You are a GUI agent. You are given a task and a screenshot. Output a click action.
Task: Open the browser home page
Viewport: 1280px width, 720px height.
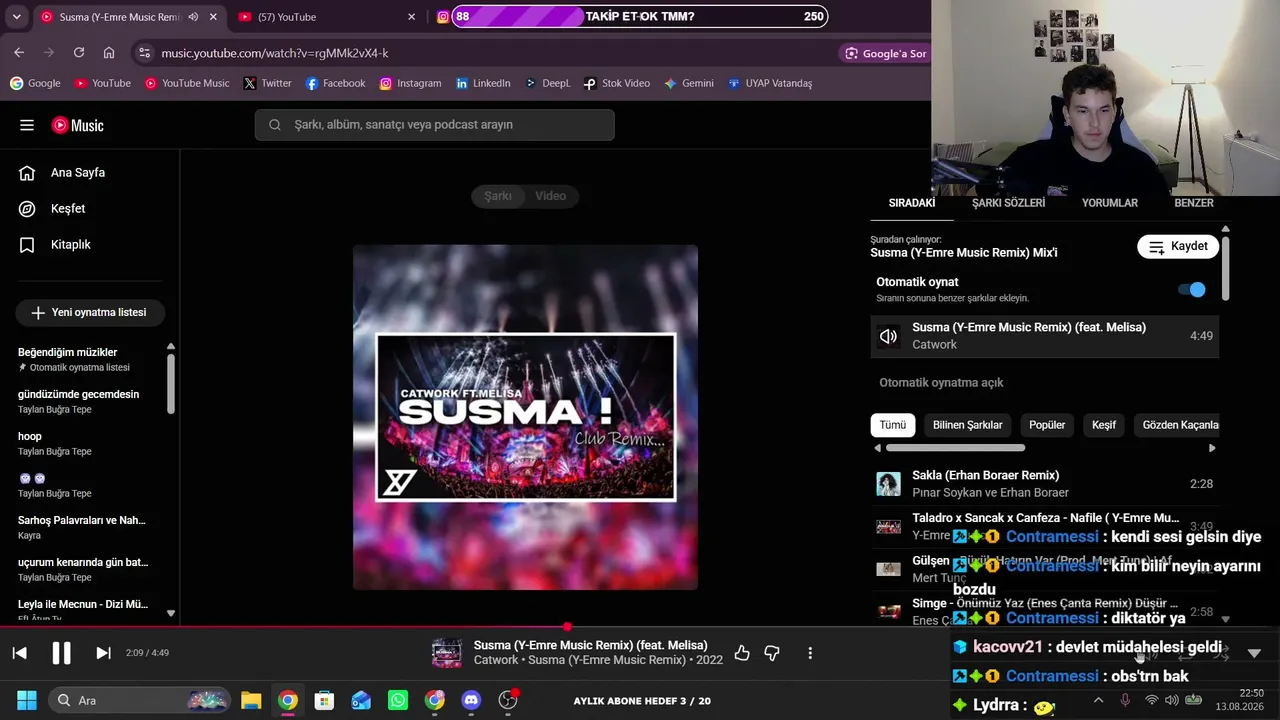click(109, 53)
